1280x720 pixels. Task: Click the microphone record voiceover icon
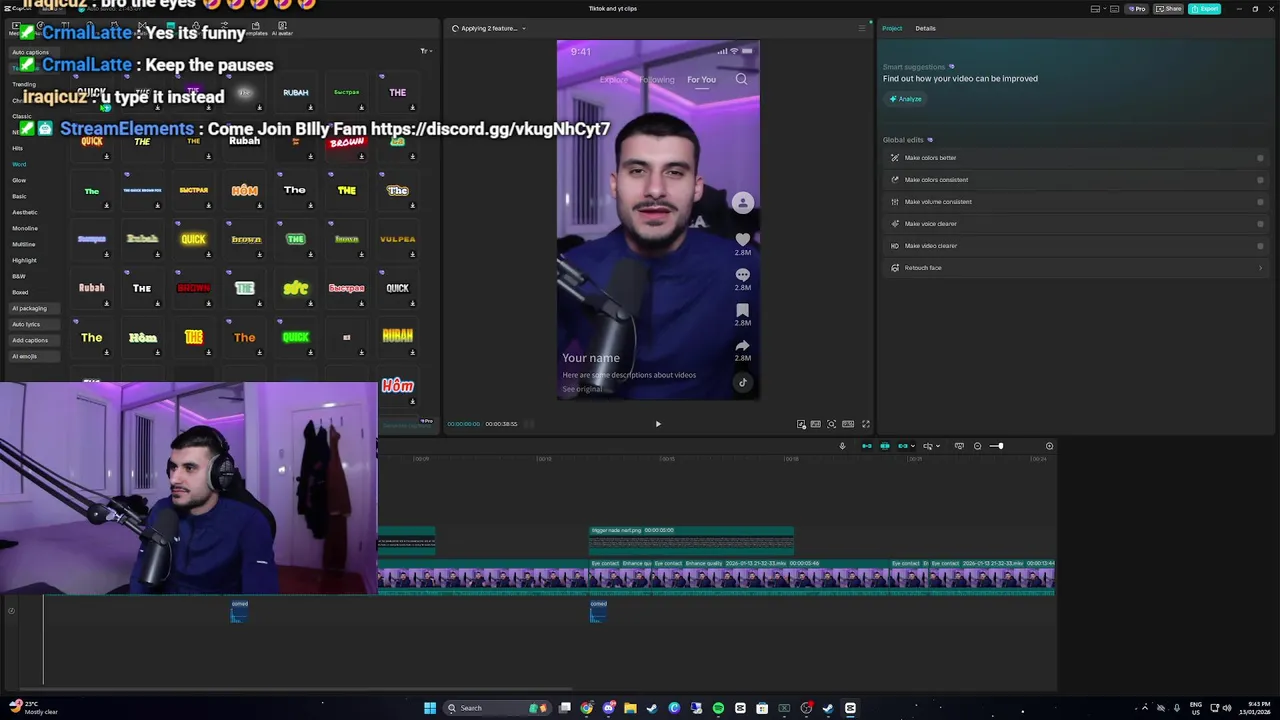pos(842,446)
